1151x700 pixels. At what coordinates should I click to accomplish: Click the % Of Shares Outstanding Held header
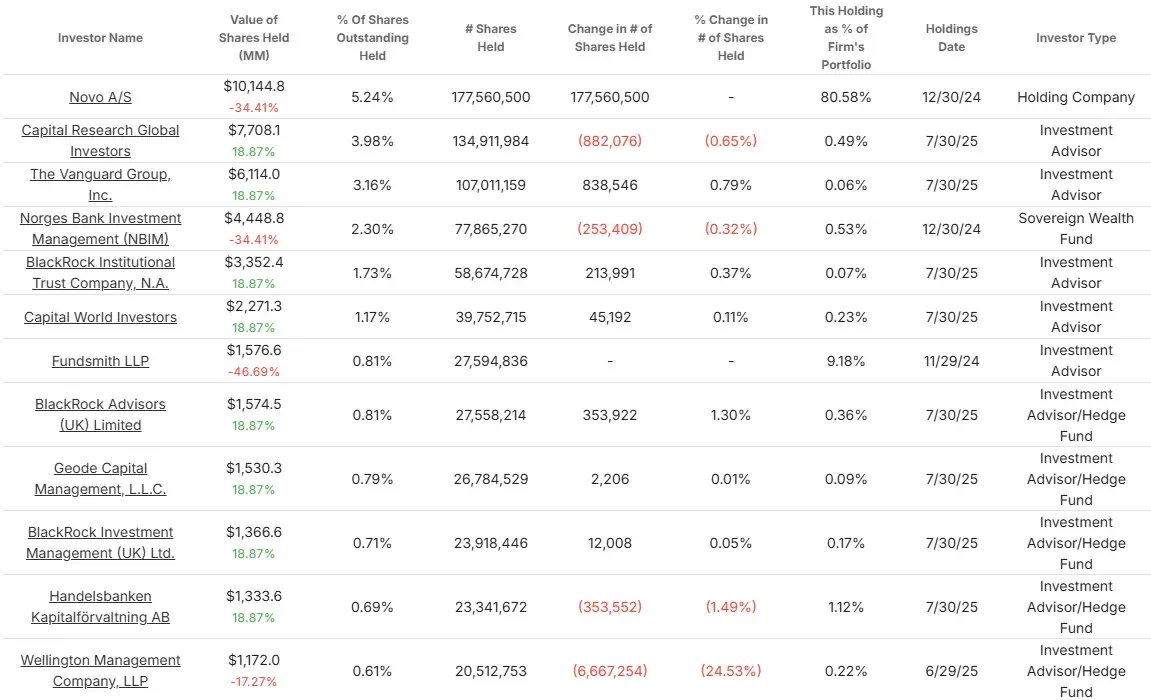pyautogui.click(x=372, y=37)
